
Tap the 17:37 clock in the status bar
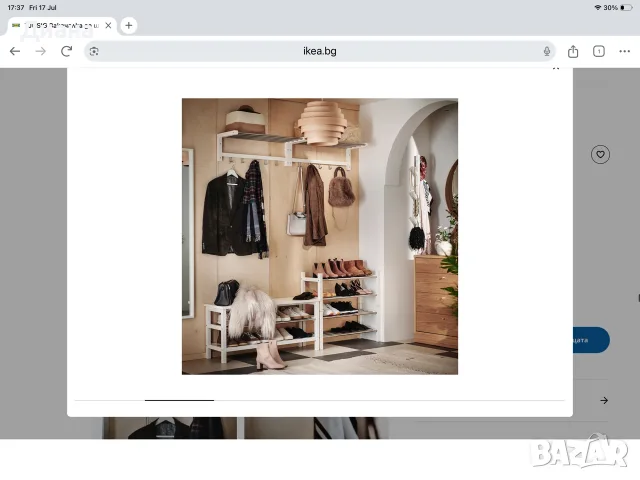pyautogui.click(x=16, y=7)
